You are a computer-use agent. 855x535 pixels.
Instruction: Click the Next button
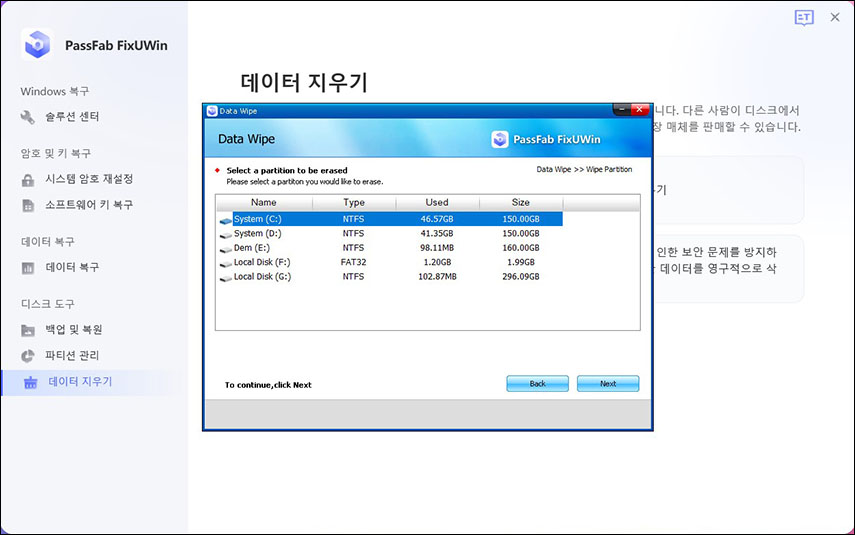[608, 383]
